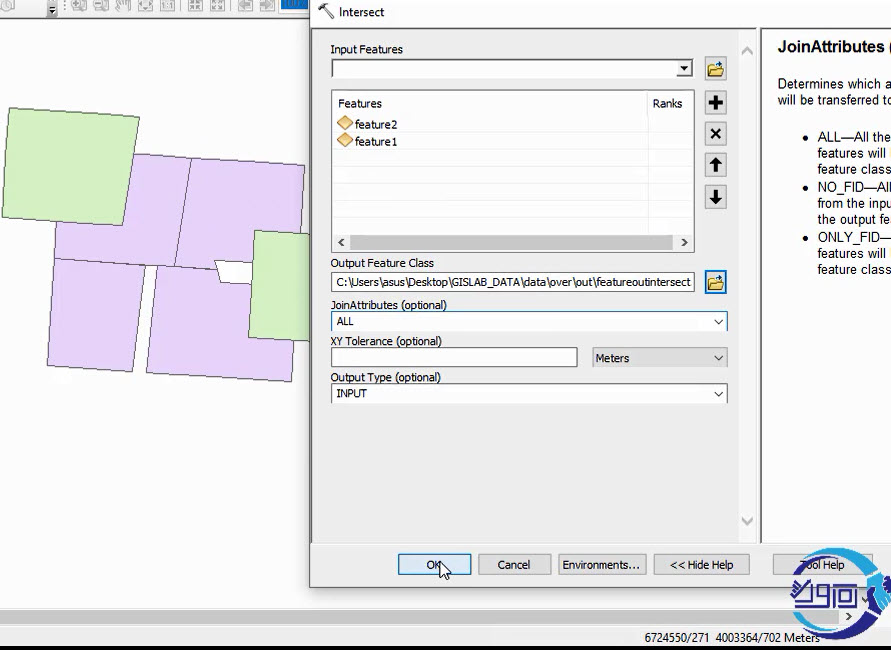
Task: Select the Pan hand tool in the toolbar
Action: [x=123, y=6]
